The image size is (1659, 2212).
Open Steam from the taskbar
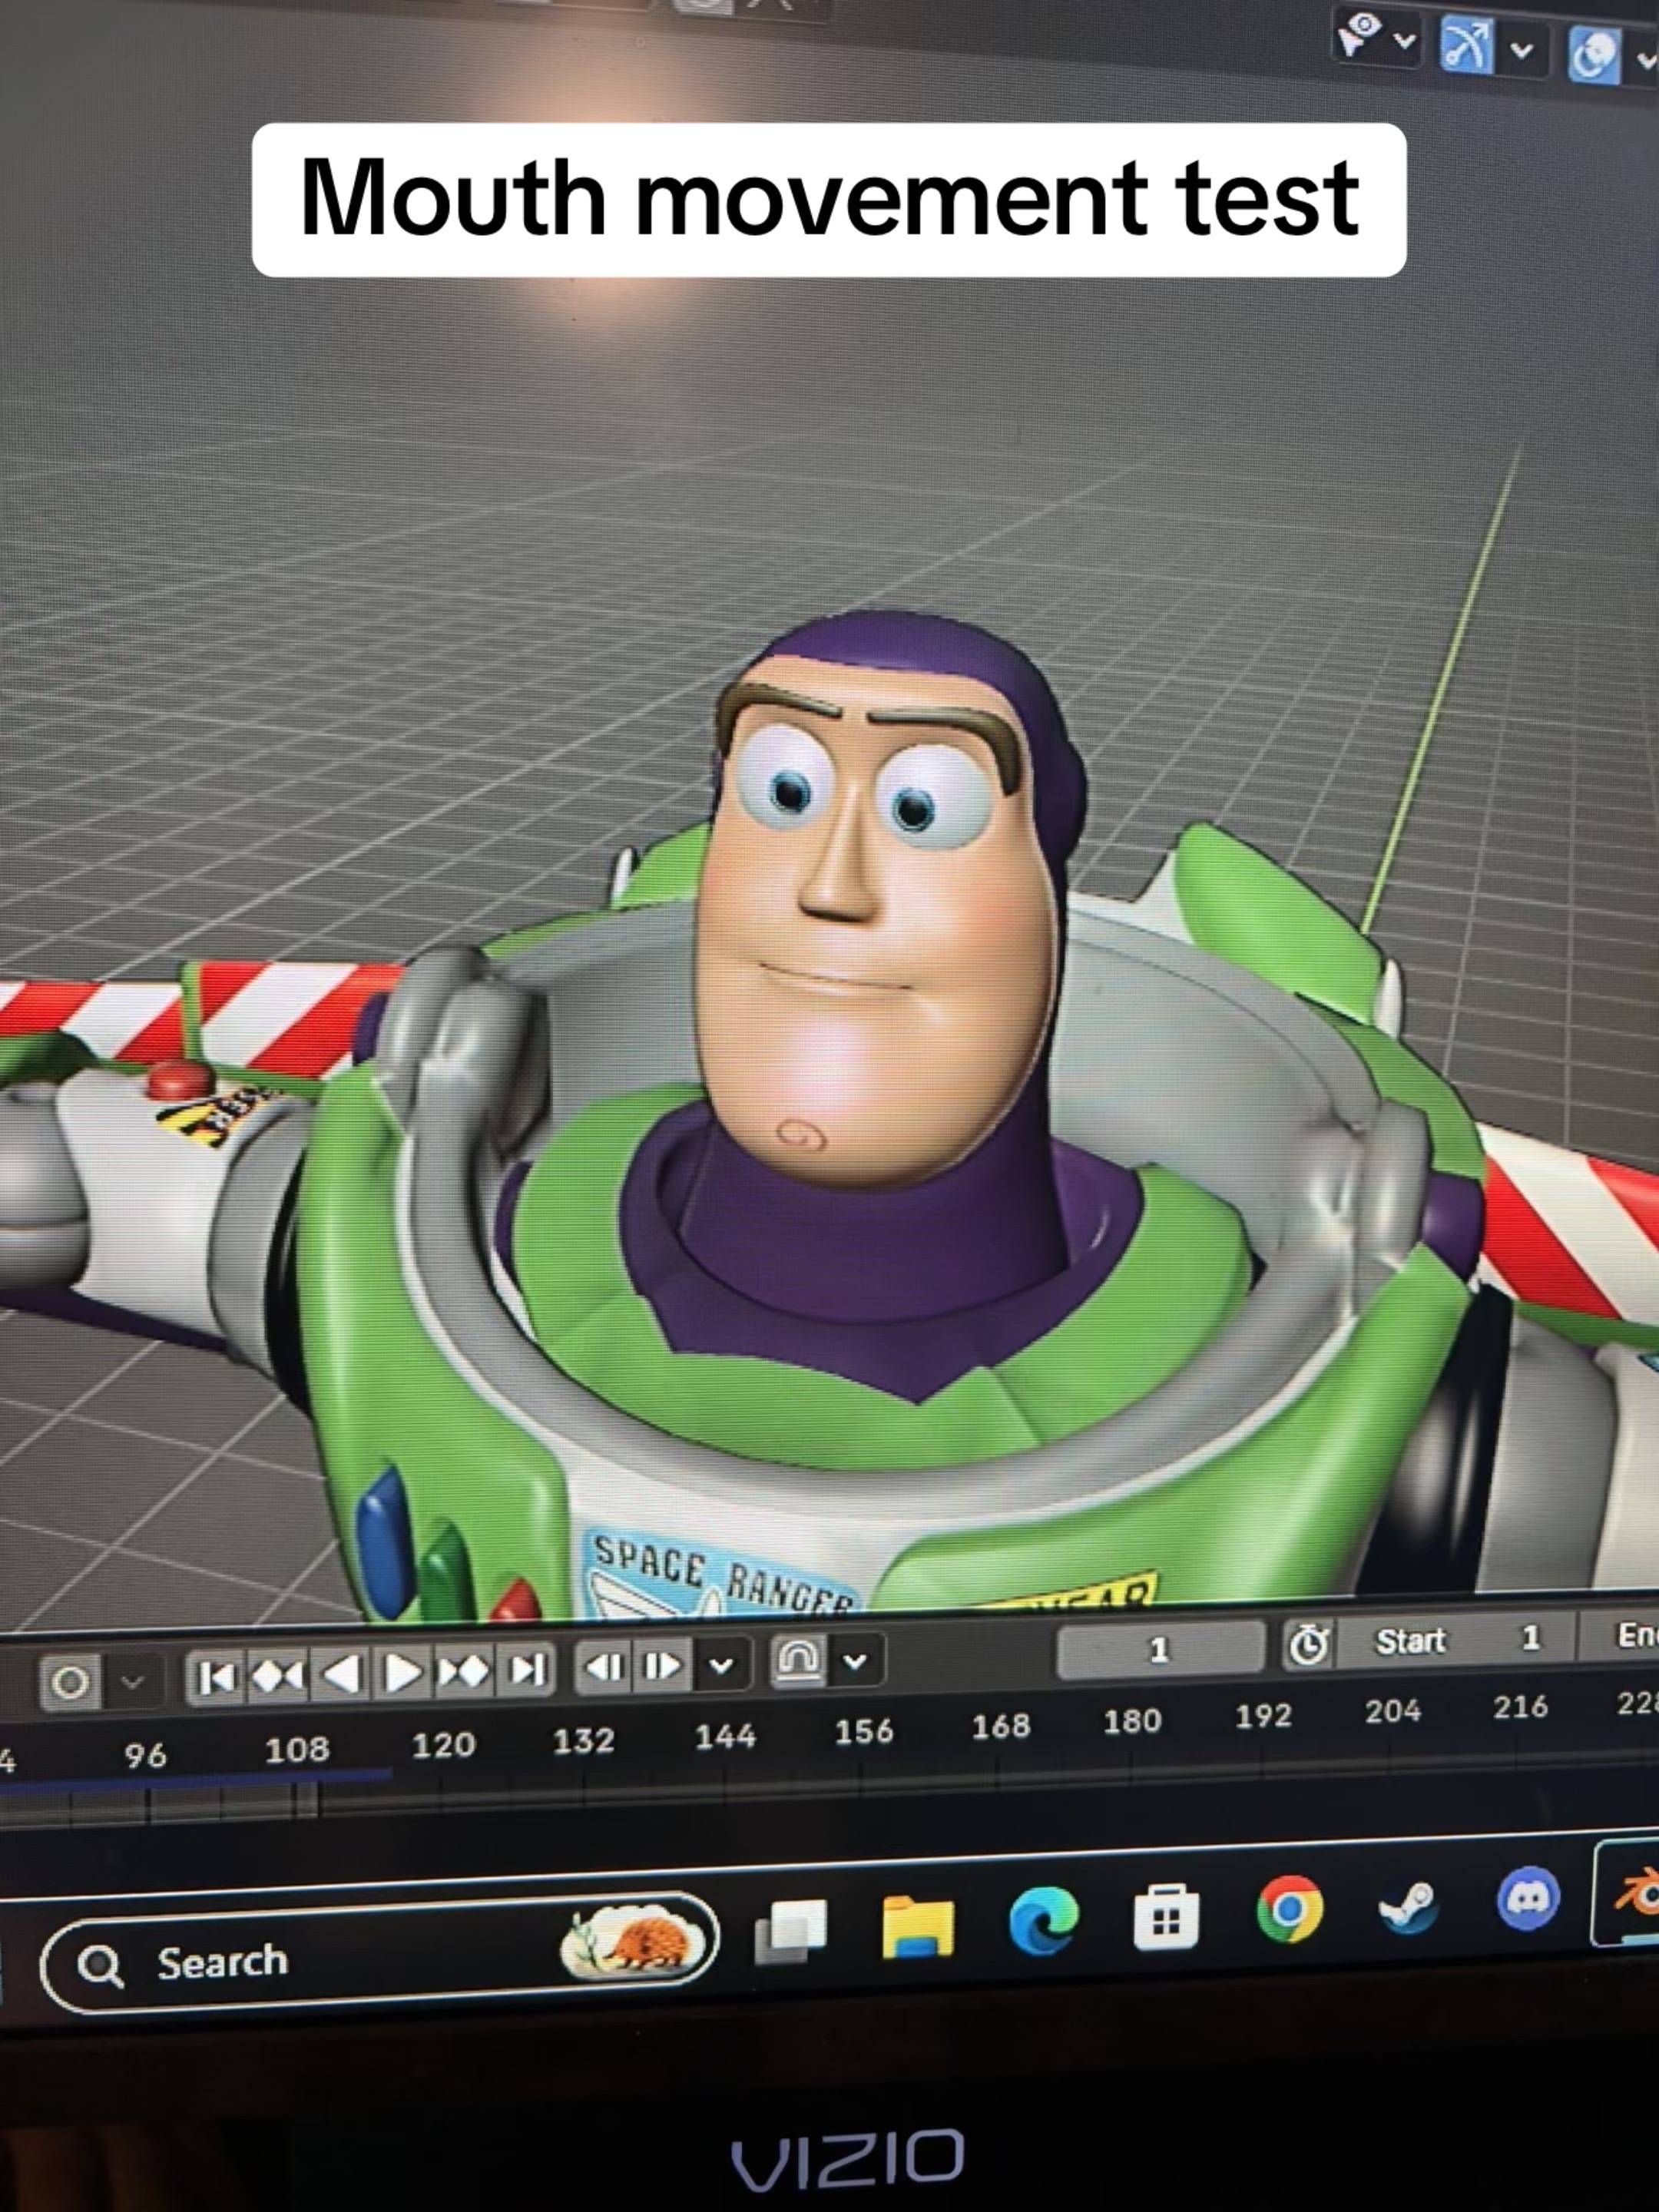pos(1409,1905)
